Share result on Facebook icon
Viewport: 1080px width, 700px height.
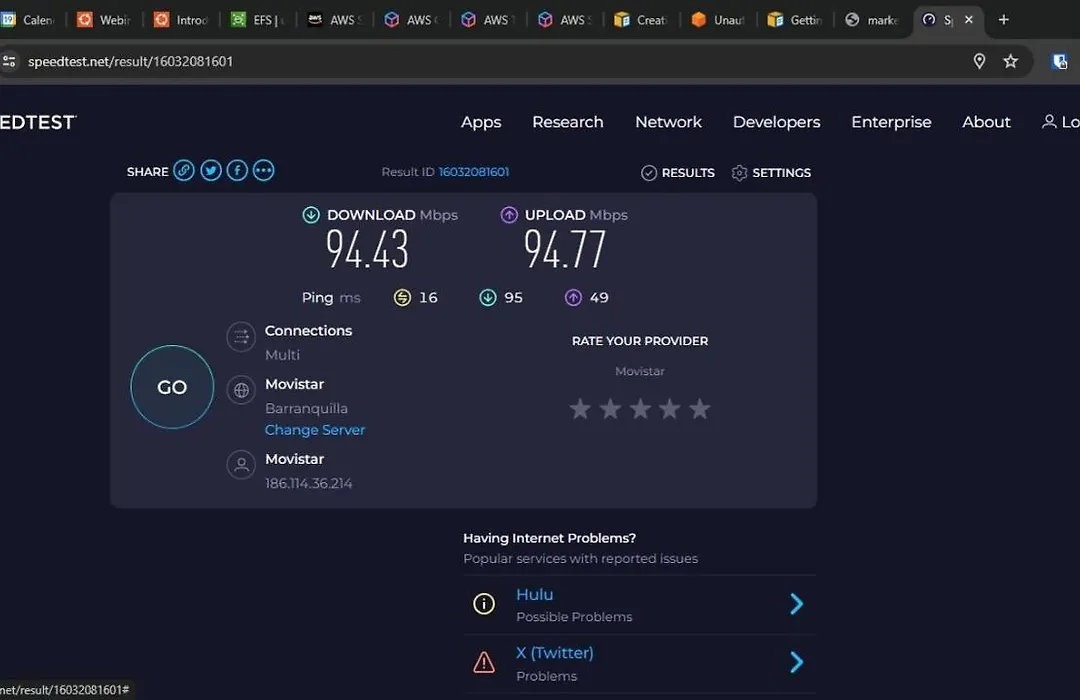click(237, 170)
